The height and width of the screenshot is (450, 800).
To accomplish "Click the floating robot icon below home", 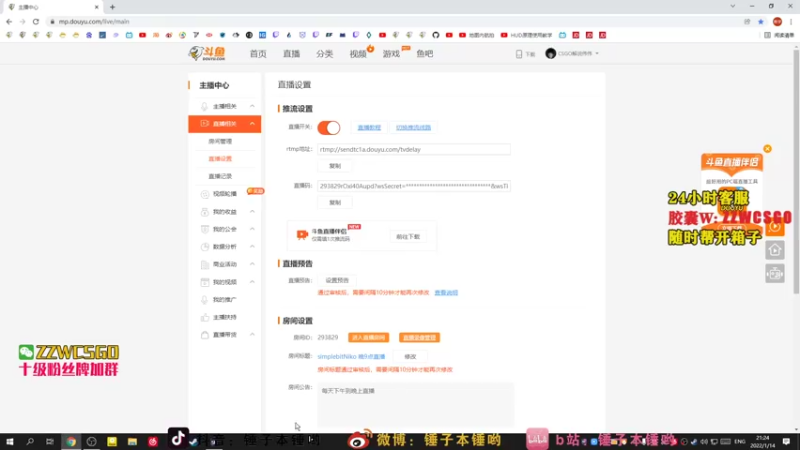I will 774,274.
